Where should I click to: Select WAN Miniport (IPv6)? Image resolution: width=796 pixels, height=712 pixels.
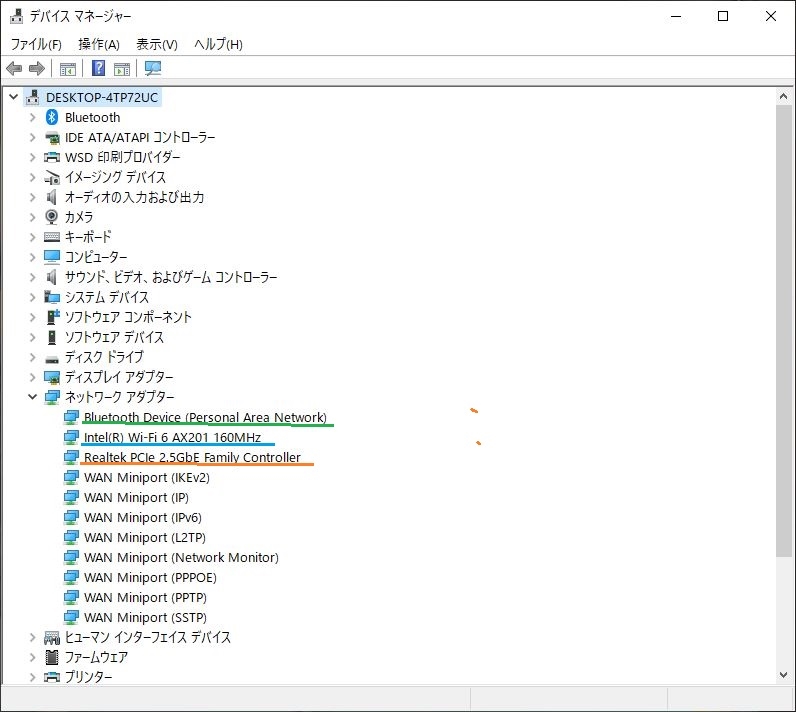(143, 518)
